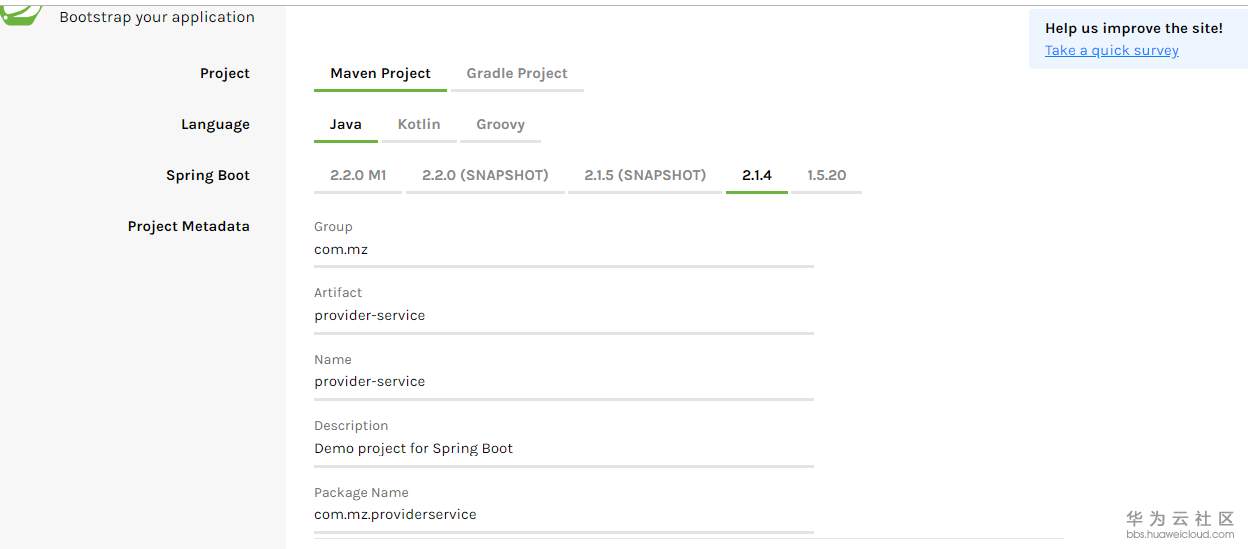This screenshot has height=549, width=1248.
Task: Click the Group input field
Action: (x=563, y=250)
